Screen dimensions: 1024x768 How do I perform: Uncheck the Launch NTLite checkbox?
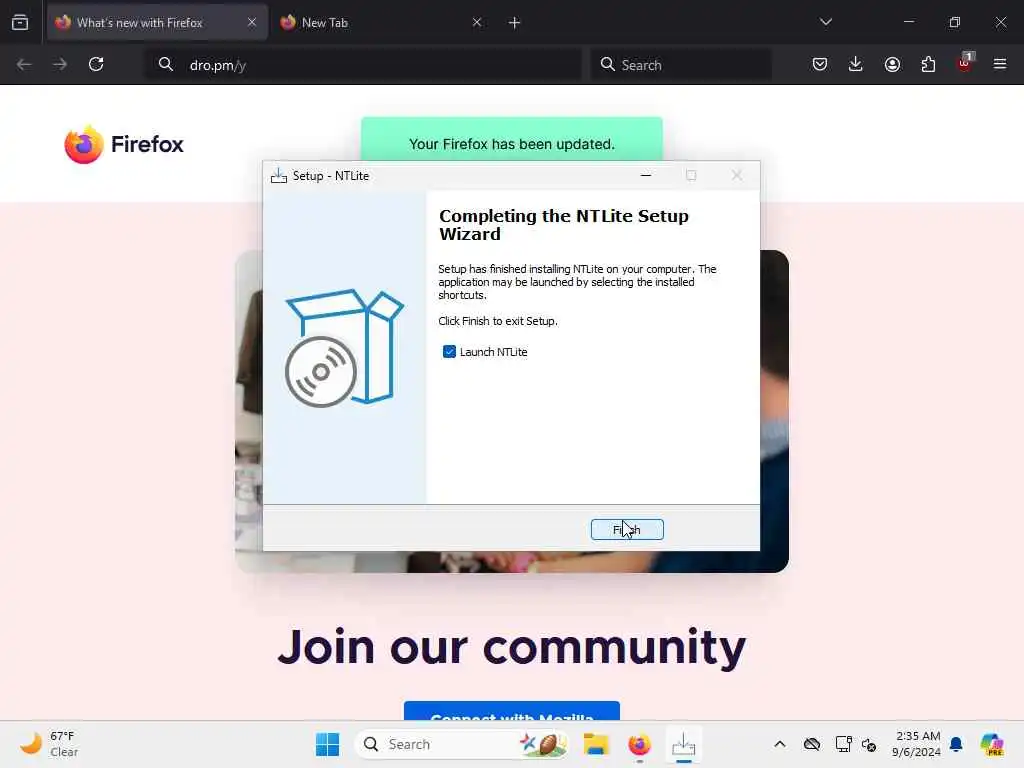coord(449,352)
